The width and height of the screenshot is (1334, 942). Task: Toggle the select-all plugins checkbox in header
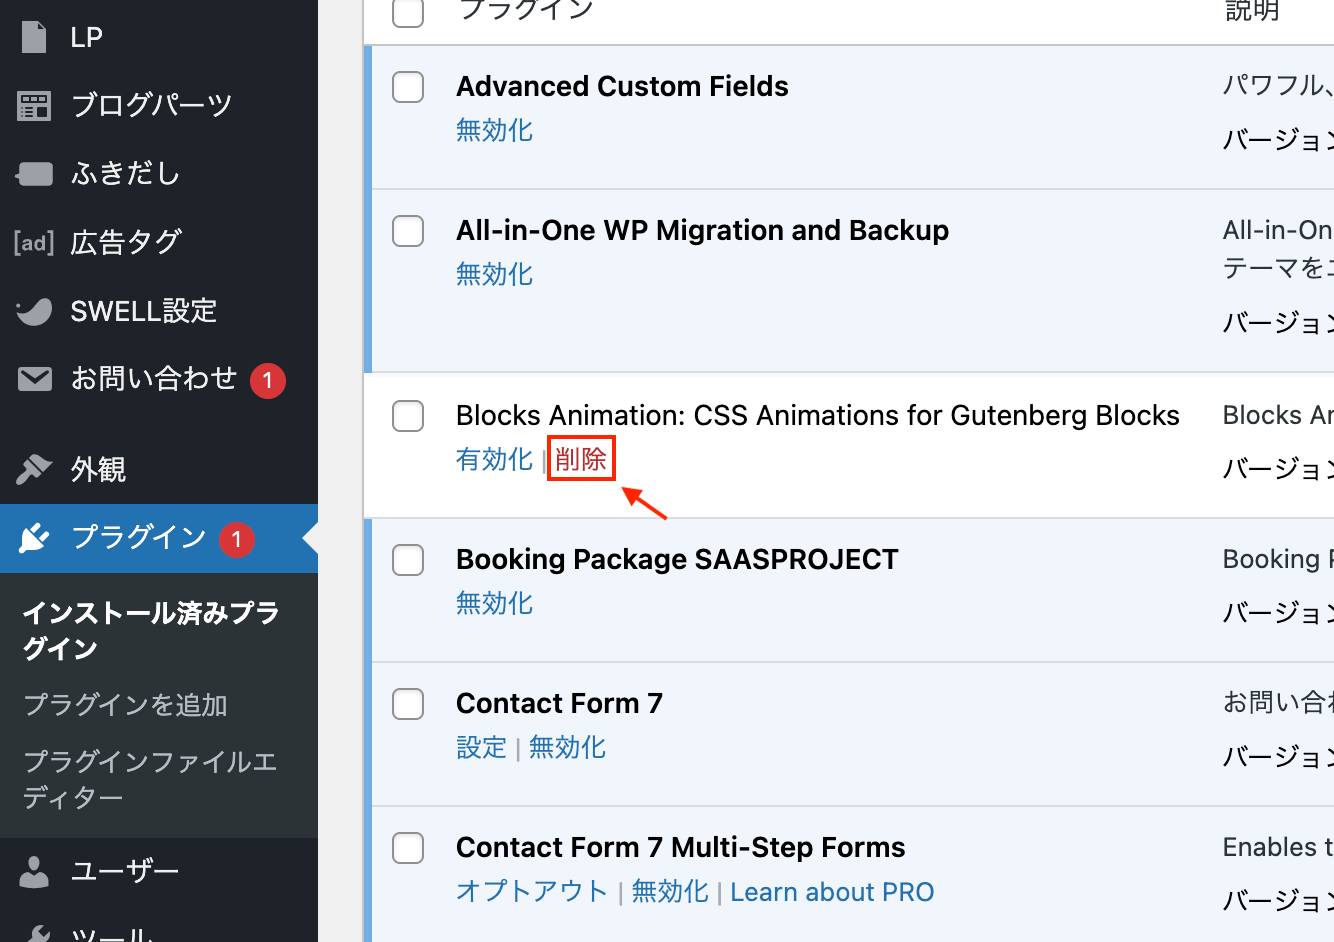click(x=408, y=12)
